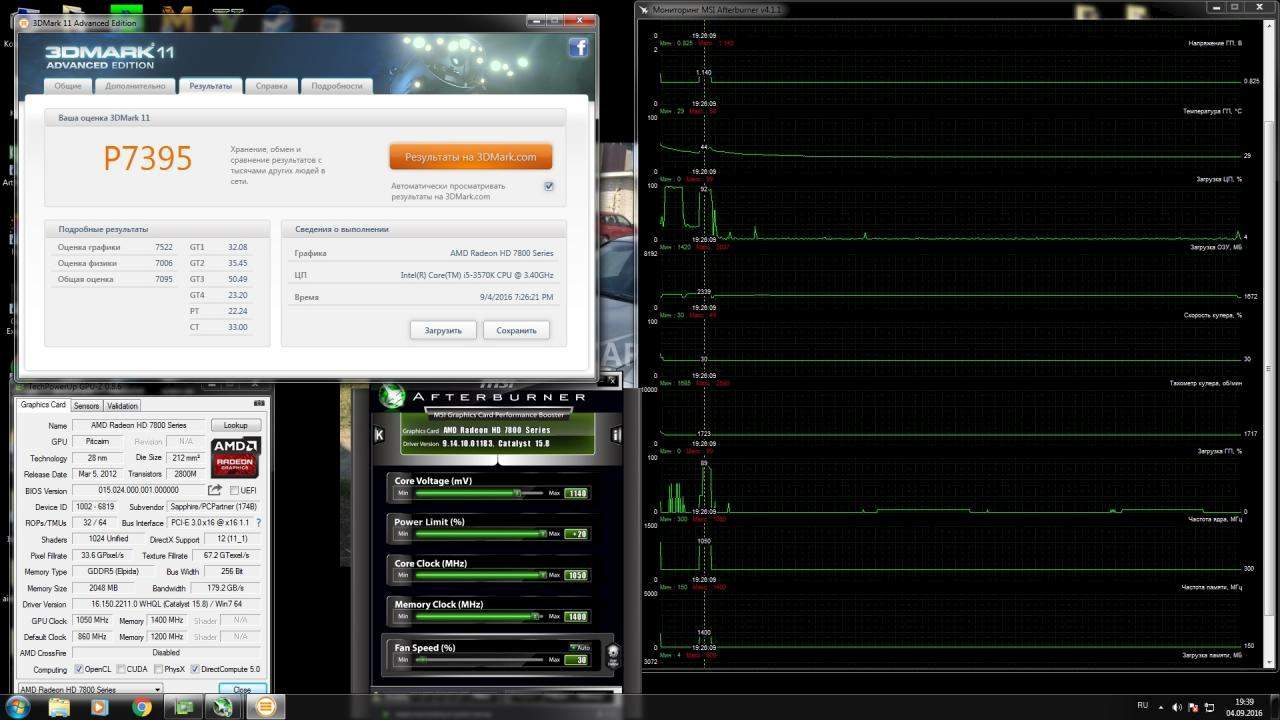The width and height of the screenshot is (1280, 720).
Task: Select the Graphics Card tab in GPU-Z
Action: coord(43,405)
